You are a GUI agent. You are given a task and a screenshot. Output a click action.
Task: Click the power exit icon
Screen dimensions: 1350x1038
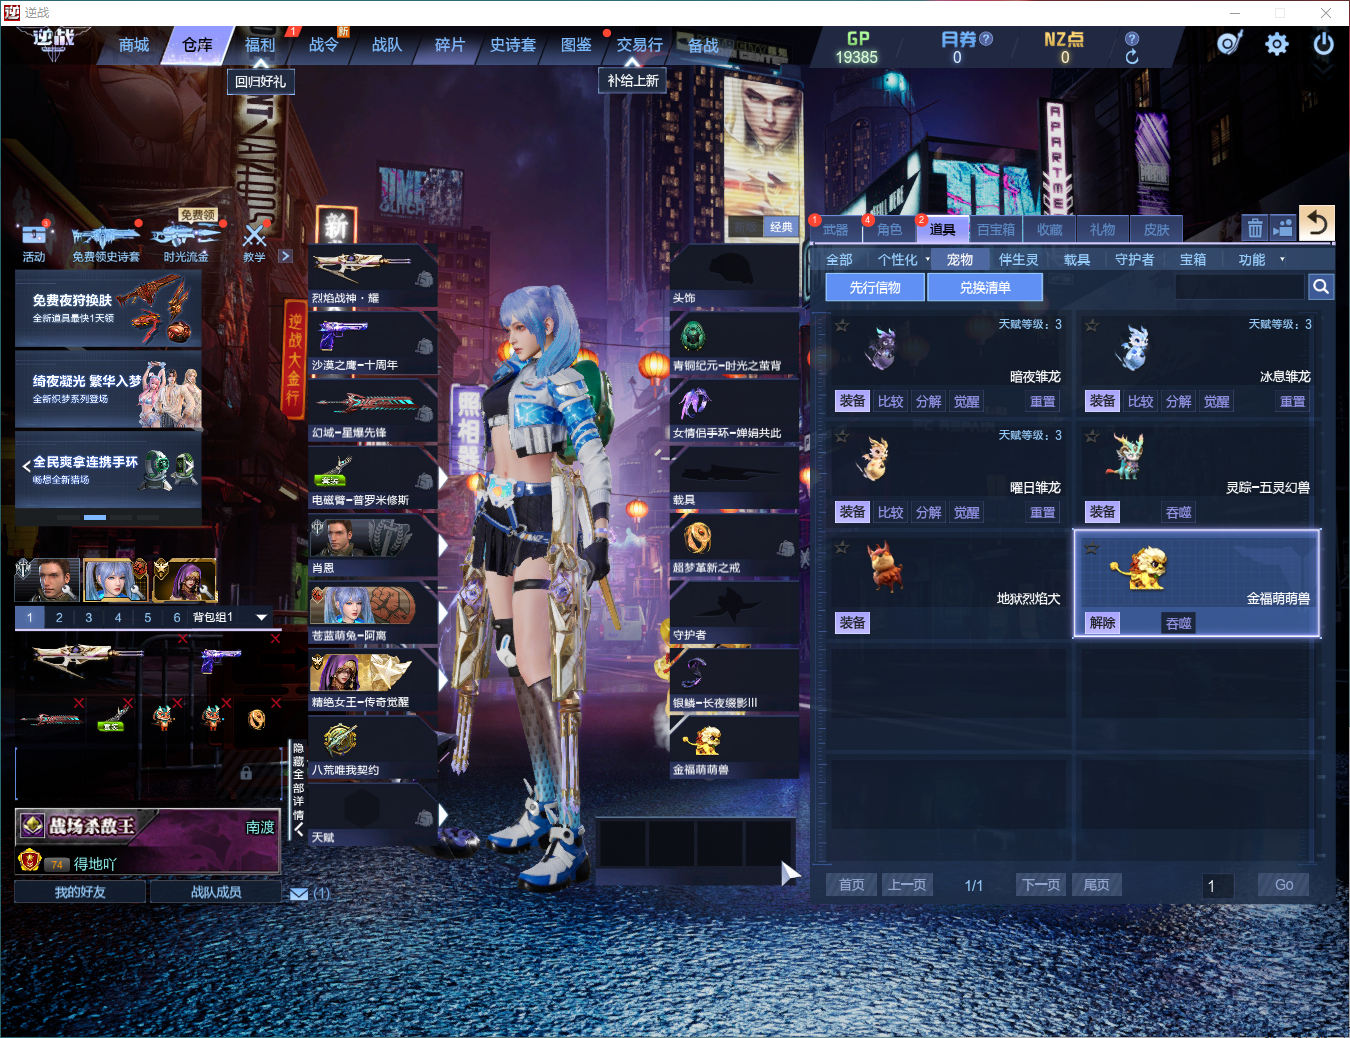point(1323,44)
